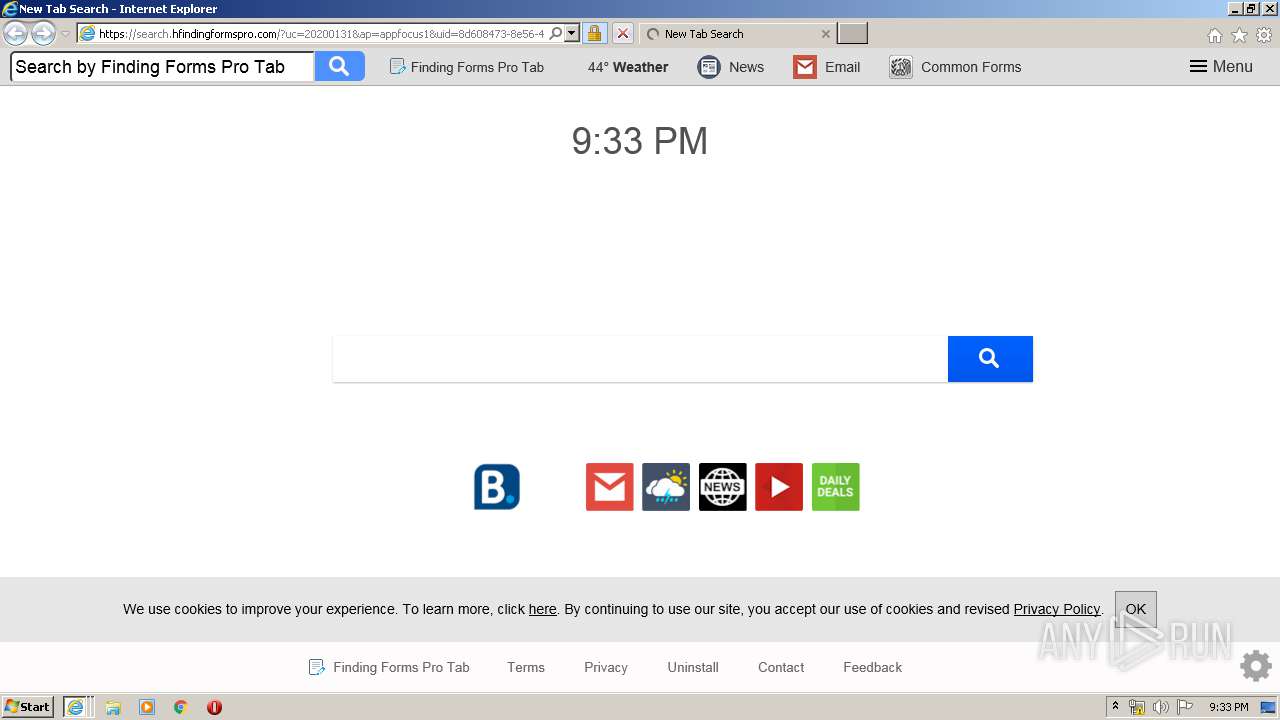Click the Action Center flag tray icon
This screenshot has width=1280, height=720.
[1185, 707]
